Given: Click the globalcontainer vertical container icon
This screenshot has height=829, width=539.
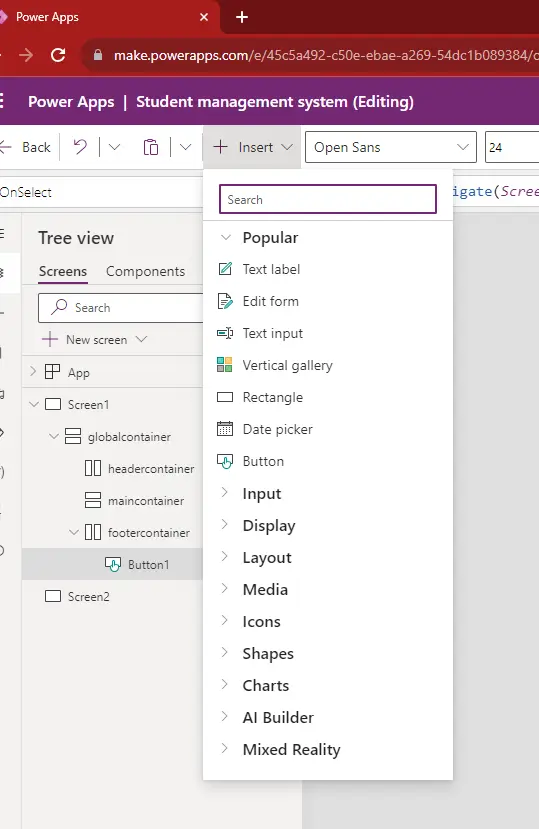Looking at the screenshot, I should pos(73,436).
